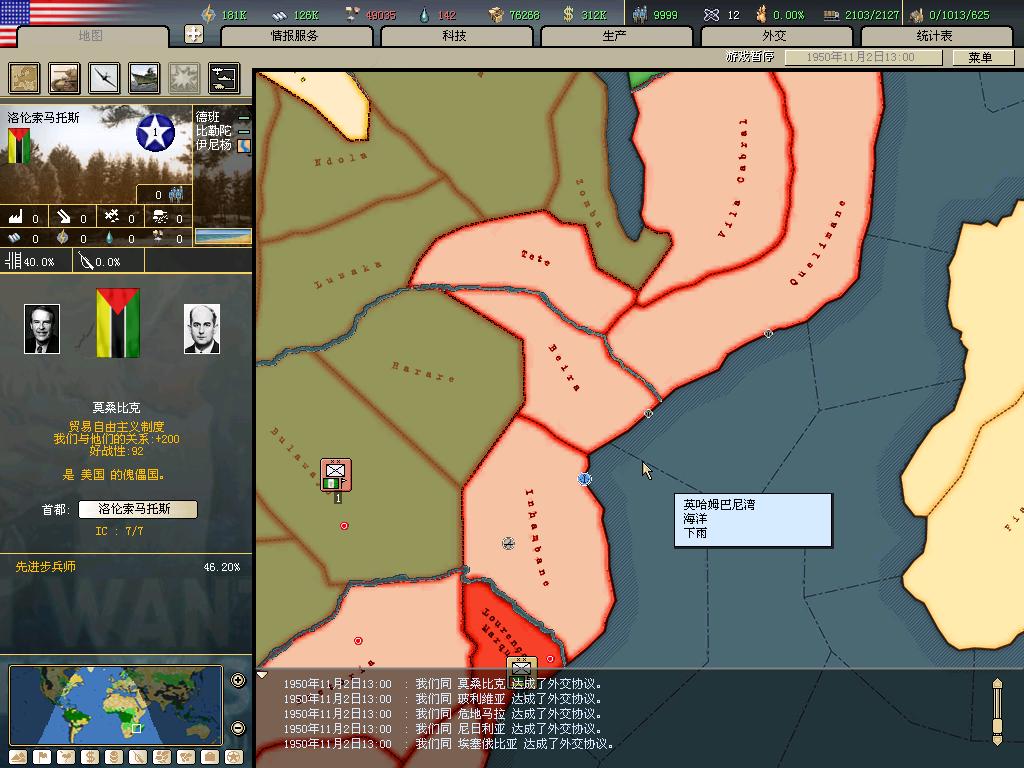The width and height of the screenshot is (1024, 768).
Task: Switch to weather map mode icon
Action: 66,758
